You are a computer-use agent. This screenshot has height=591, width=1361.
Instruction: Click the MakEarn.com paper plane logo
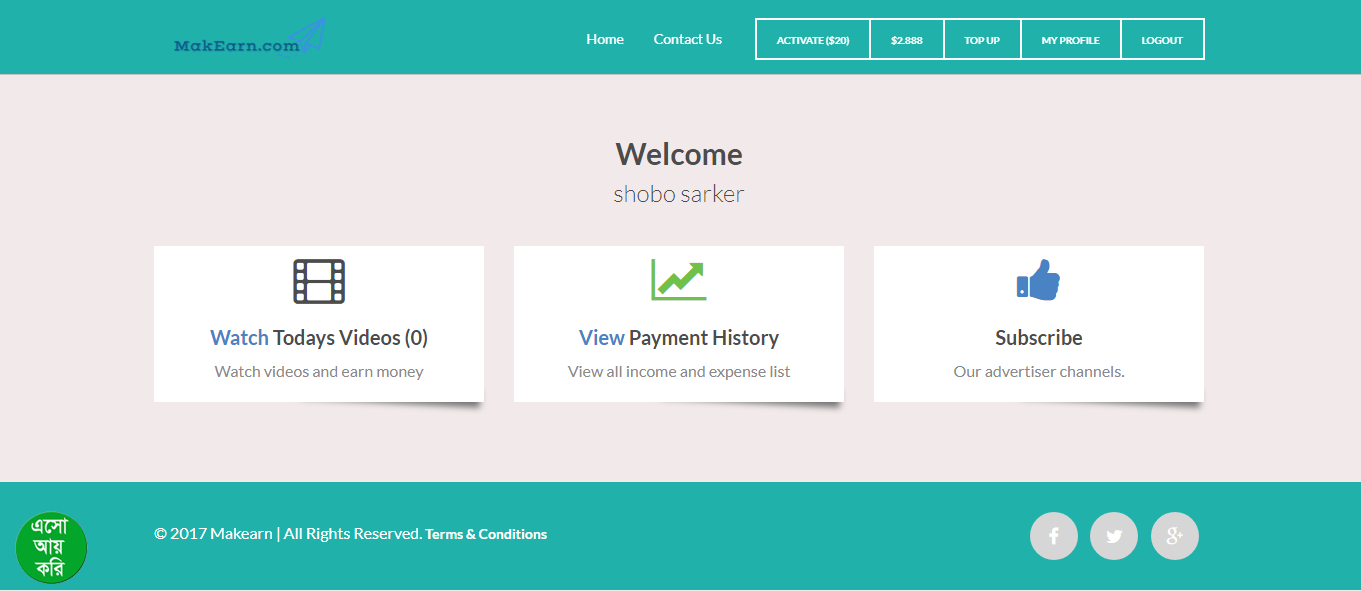click(250, 41)
